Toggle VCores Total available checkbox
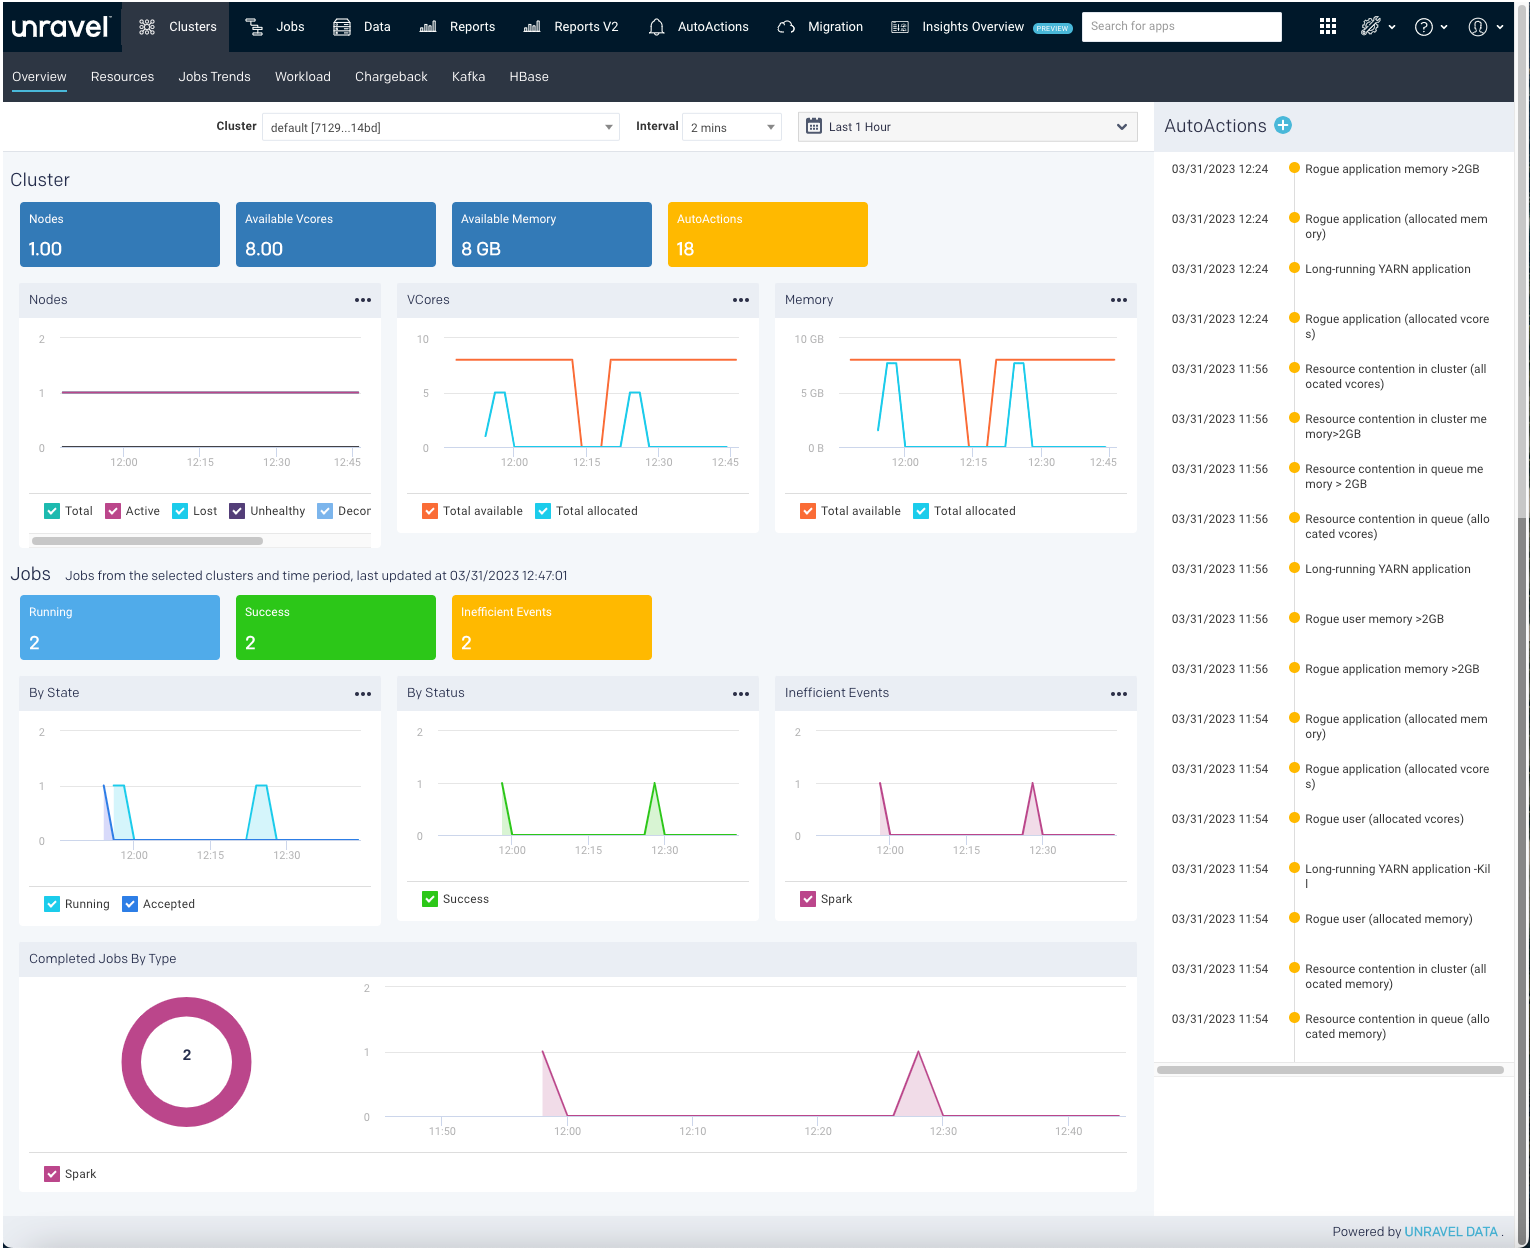1532x1251 pixels. coord(430,511)
